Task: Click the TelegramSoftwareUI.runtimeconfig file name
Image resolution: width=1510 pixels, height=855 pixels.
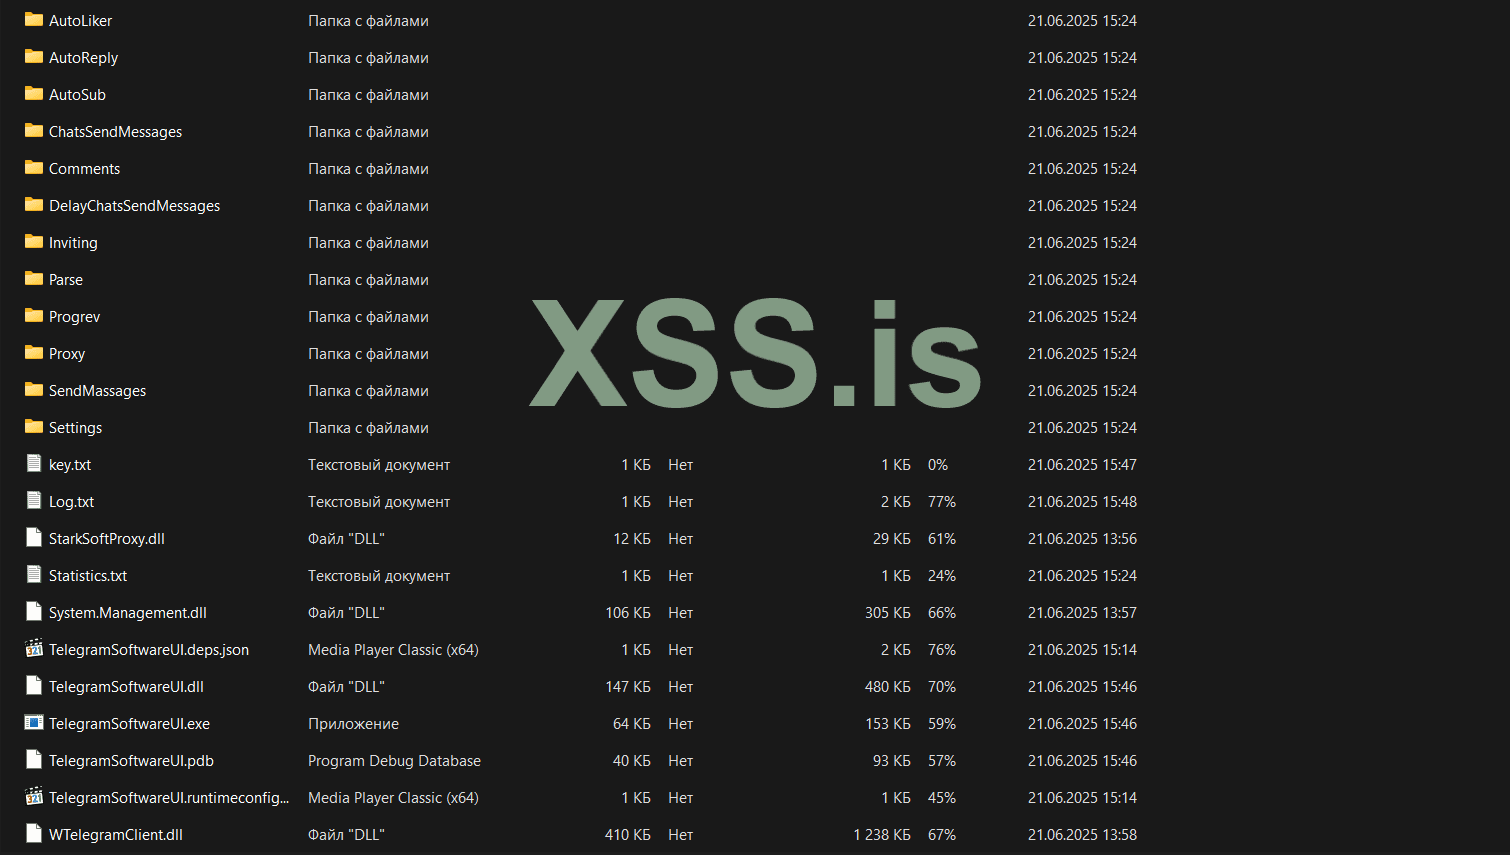Action: coord(169,798)
